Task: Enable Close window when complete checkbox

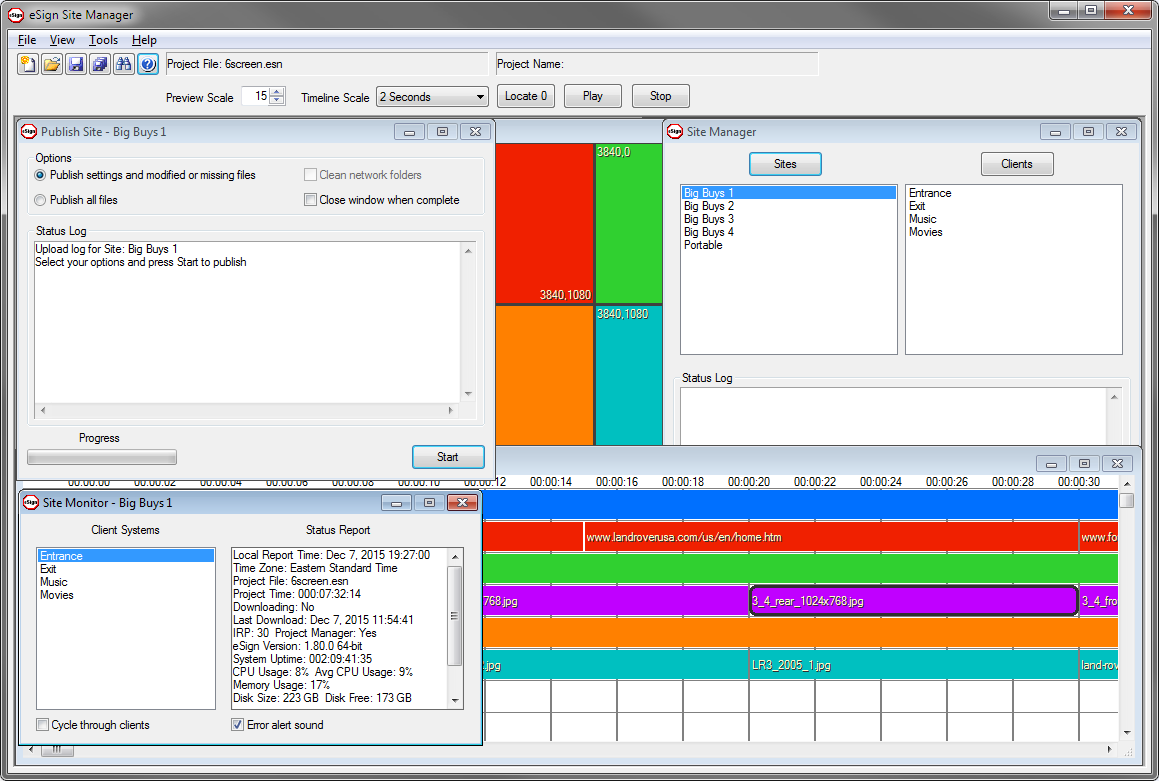Action: 311,200
